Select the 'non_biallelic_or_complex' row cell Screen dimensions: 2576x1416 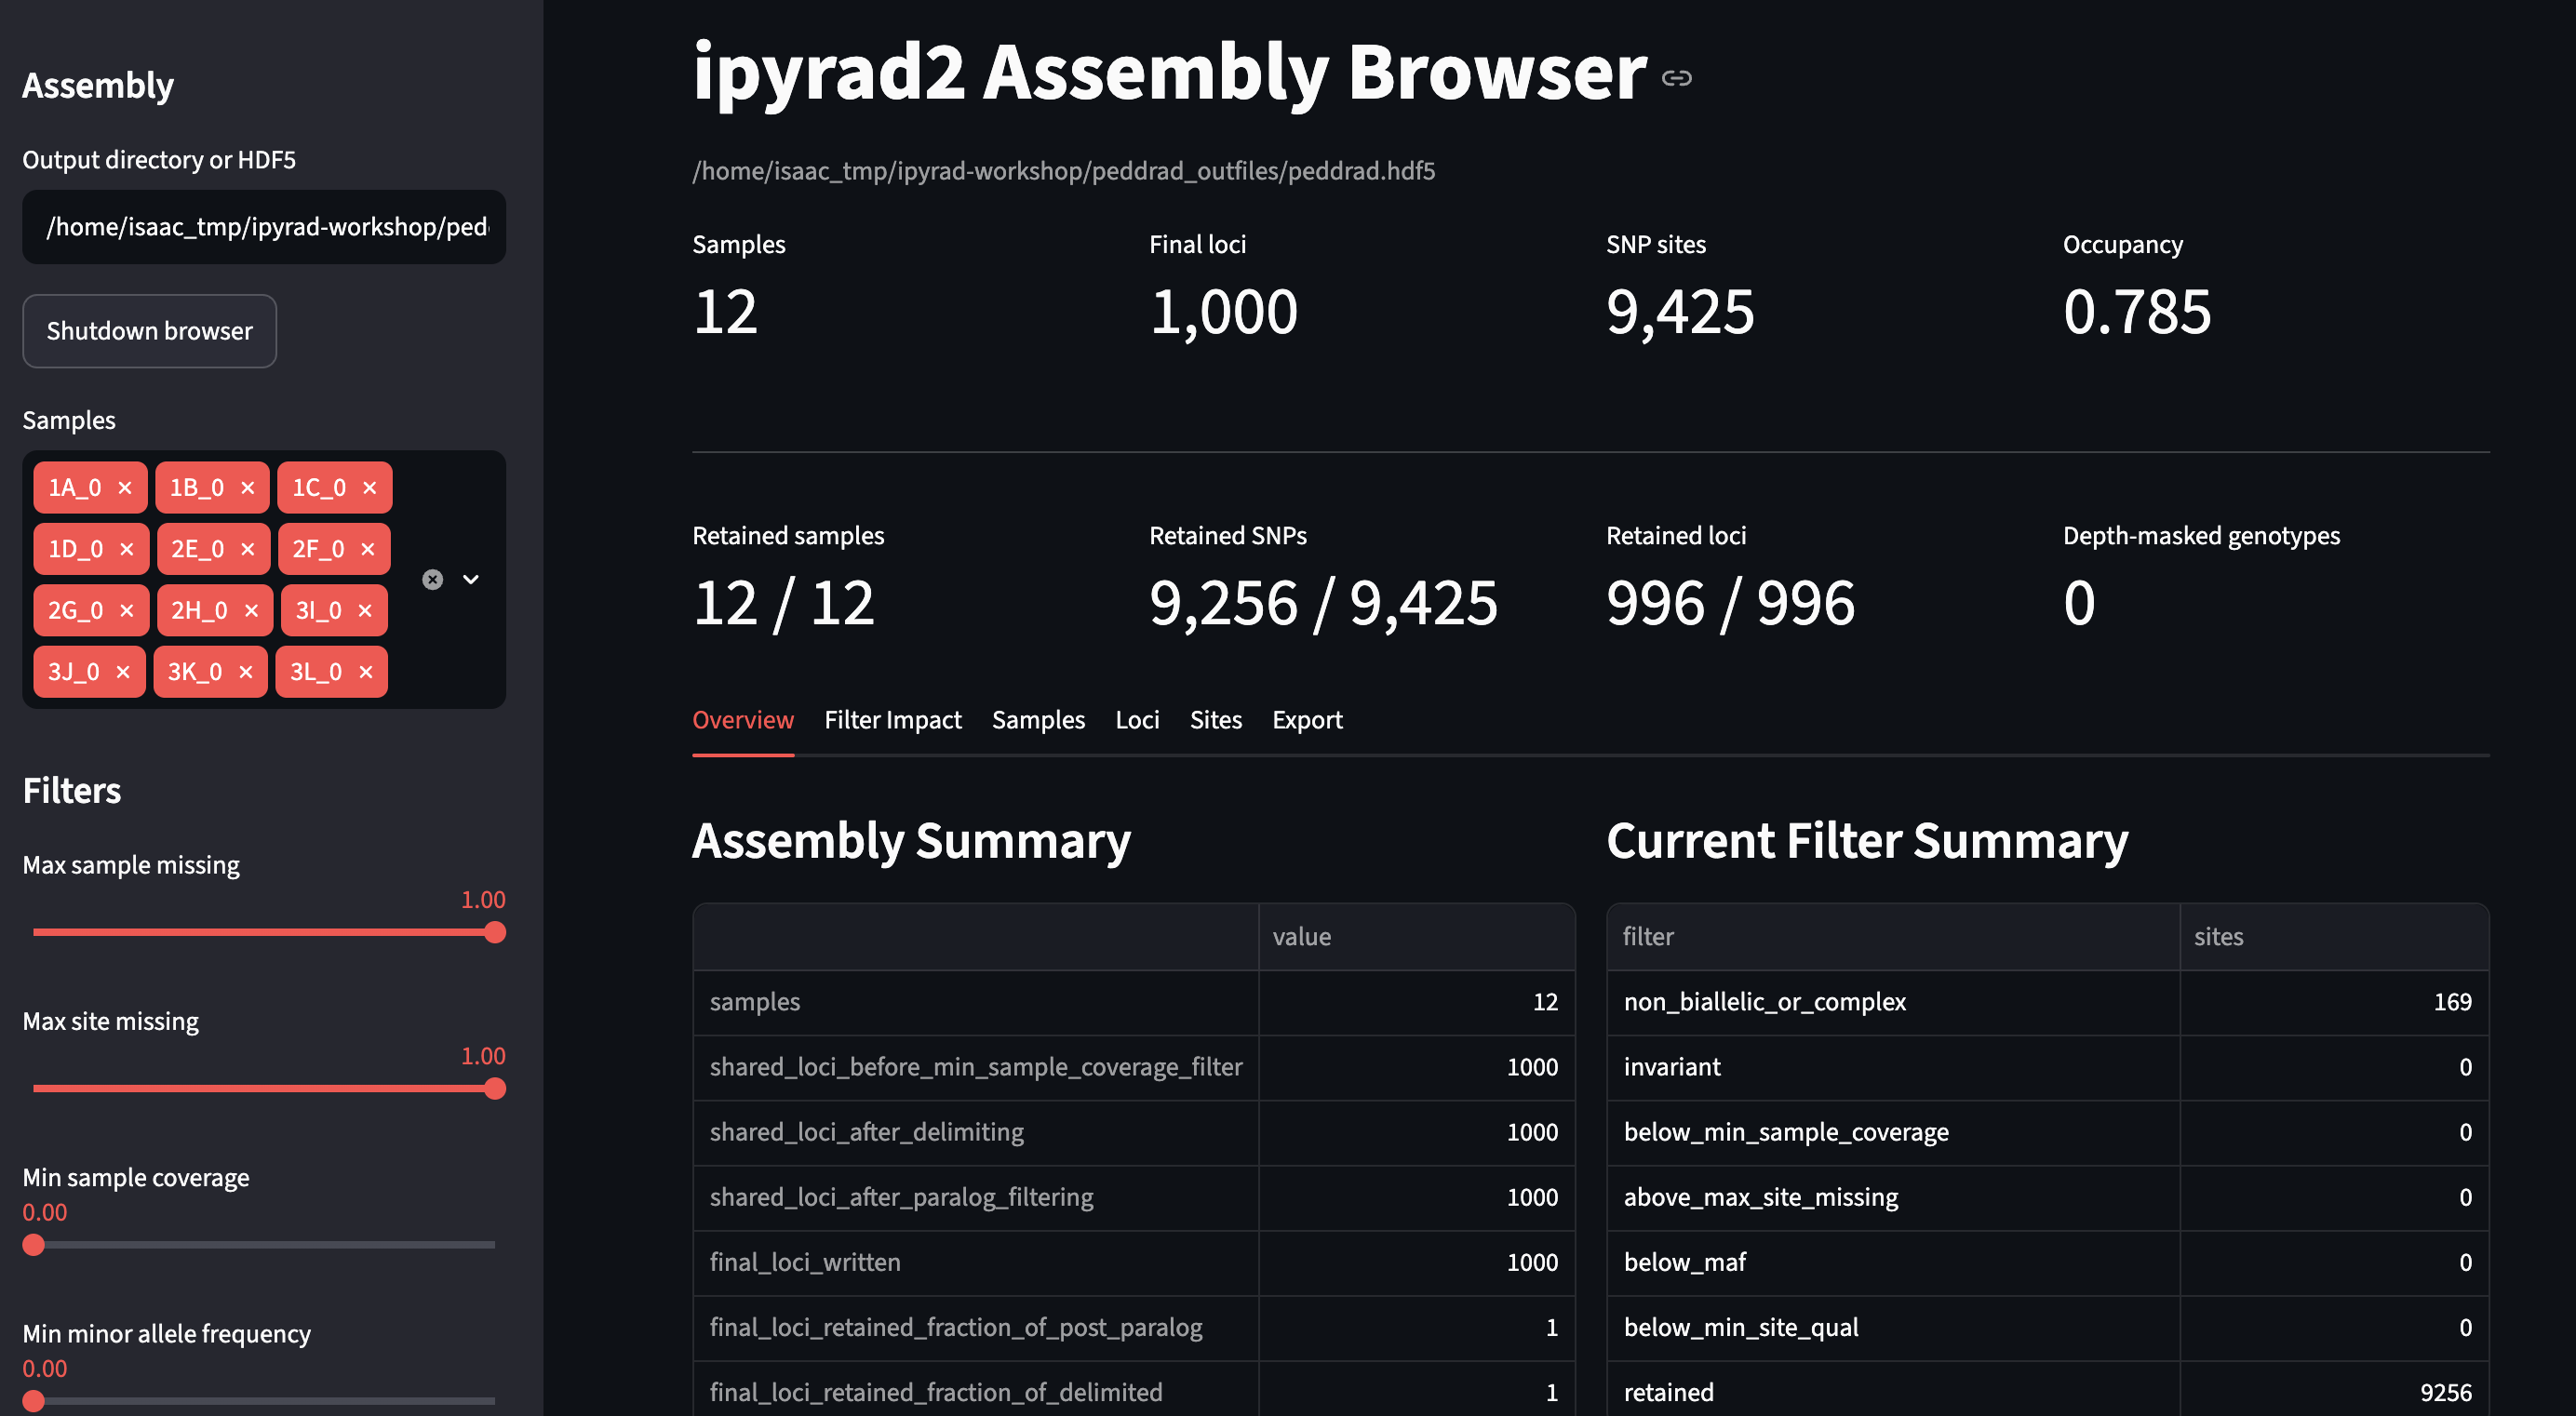[x=1893, y=1002]
